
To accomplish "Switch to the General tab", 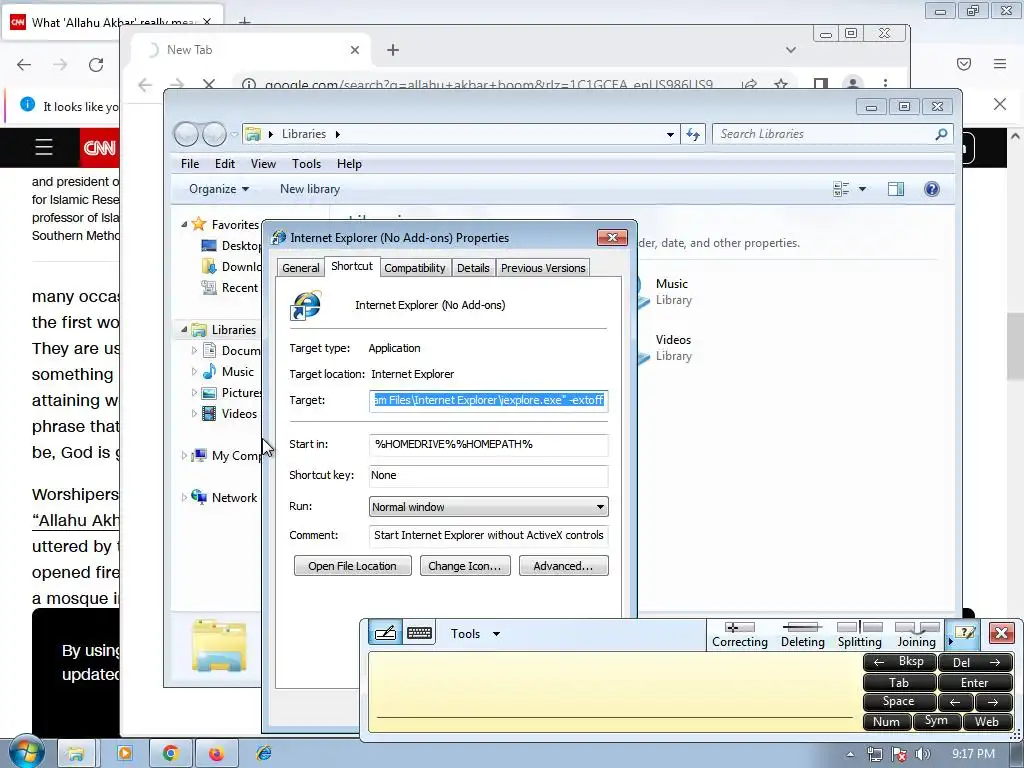I will (300, 268).
